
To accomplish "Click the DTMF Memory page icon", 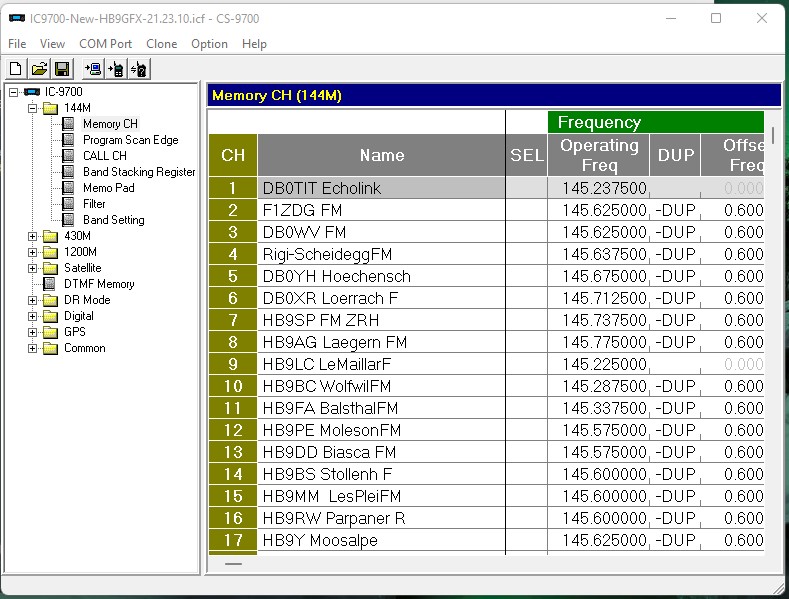I will tap(49, 284).
